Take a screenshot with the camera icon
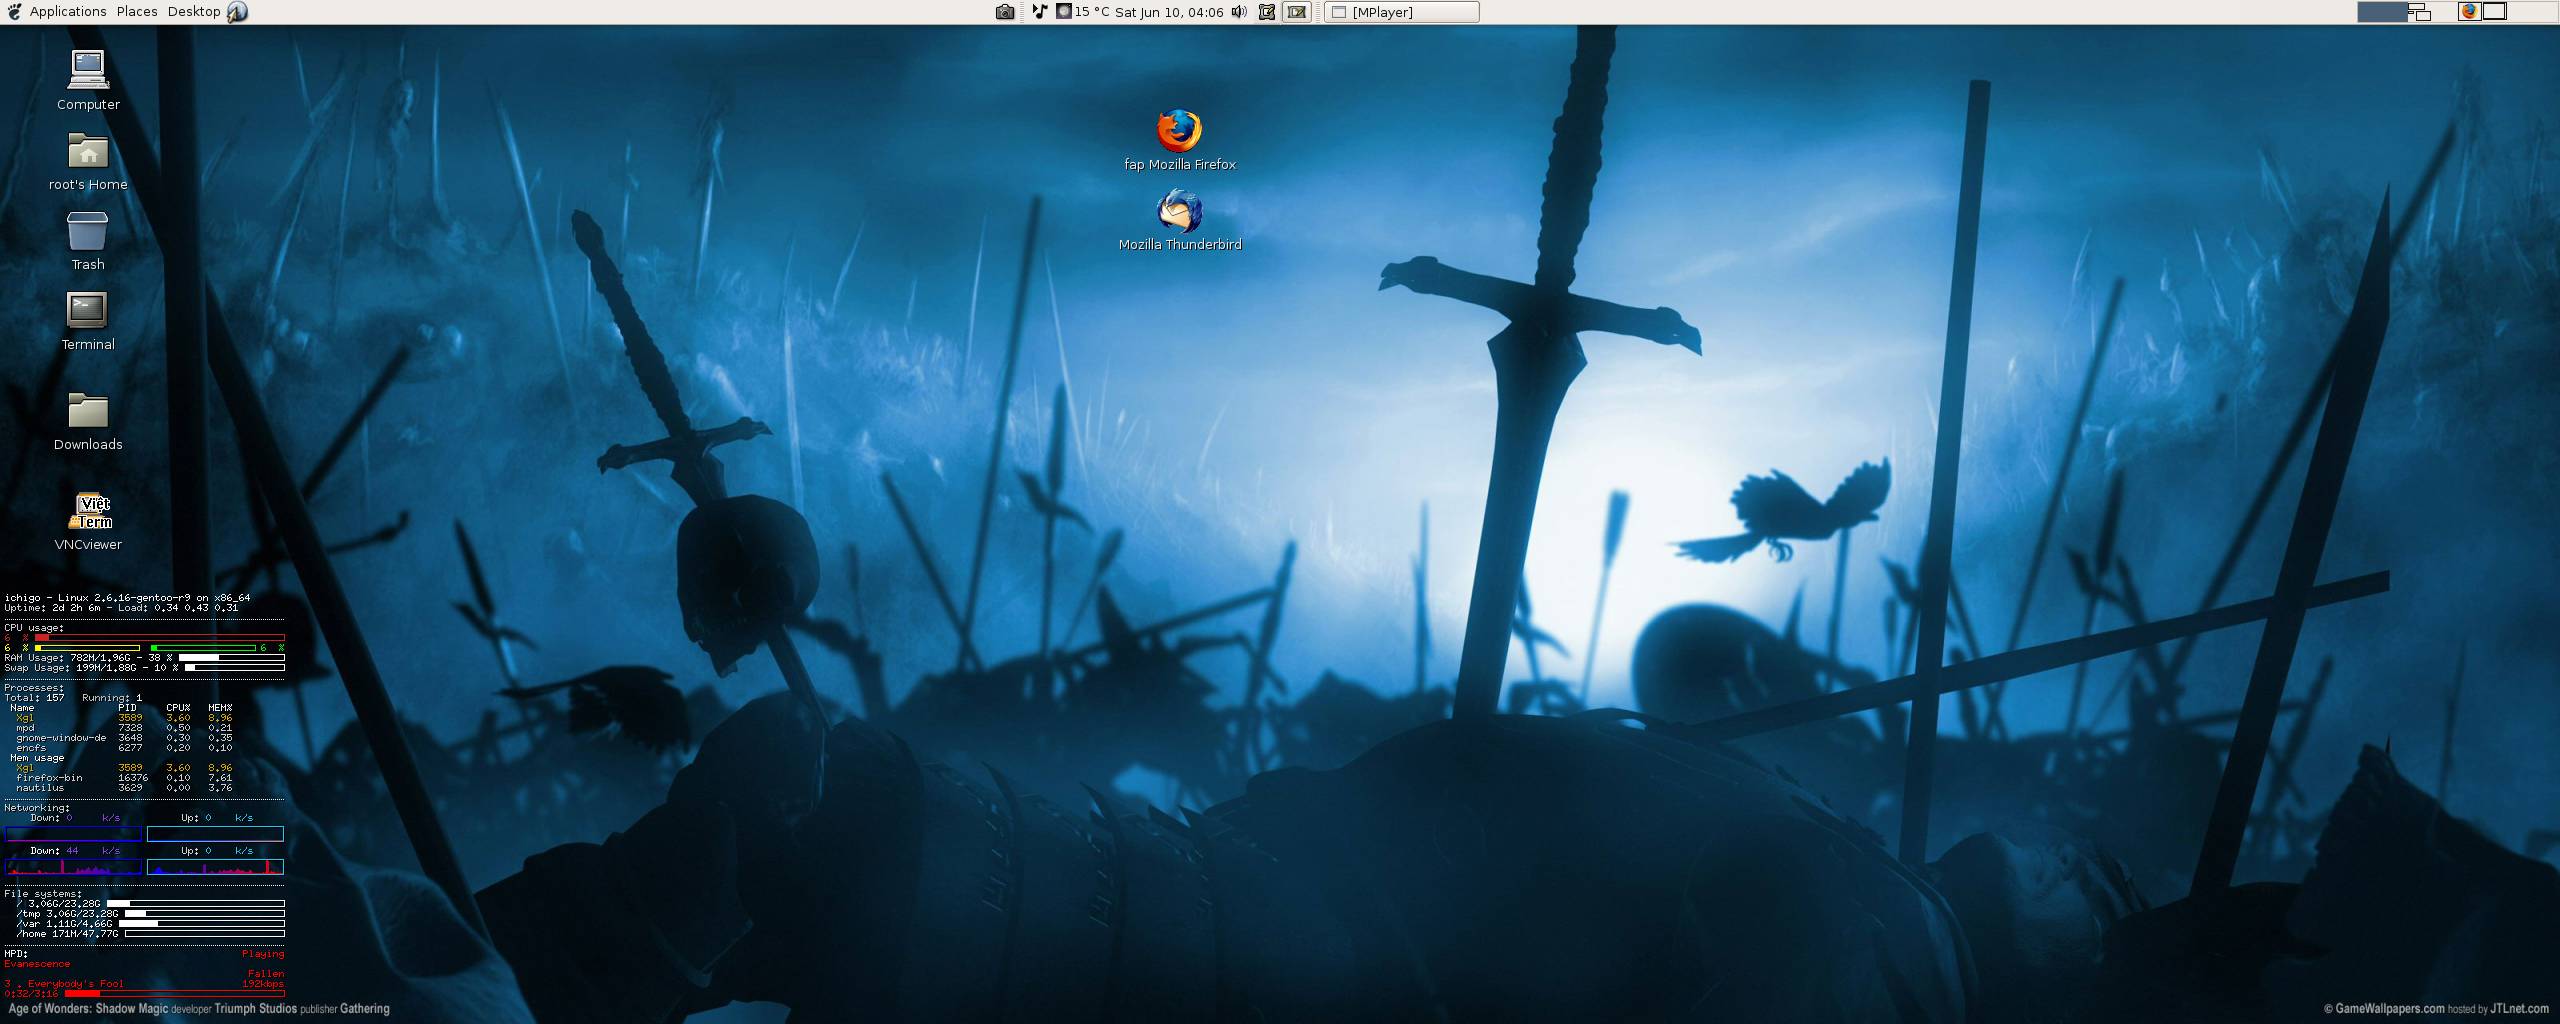The height and width of the screenshot is (1024, 2560). 1005,12
